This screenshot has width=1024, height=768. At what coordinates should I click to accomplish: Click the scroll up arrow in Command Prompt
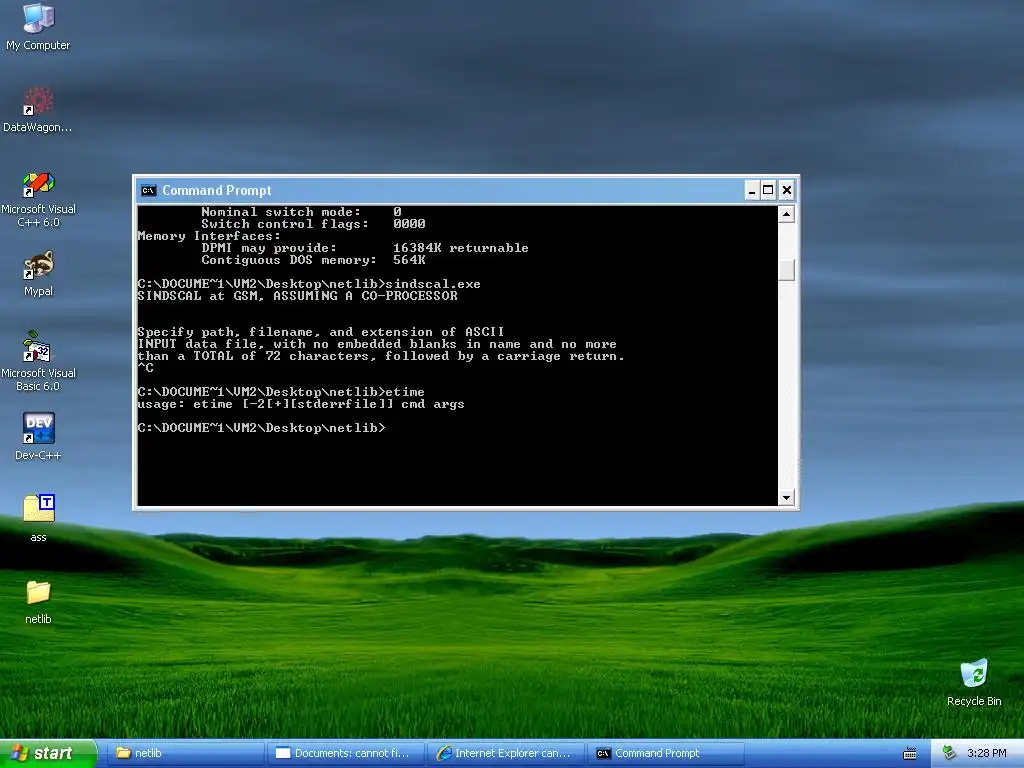(x=786, y=214)
